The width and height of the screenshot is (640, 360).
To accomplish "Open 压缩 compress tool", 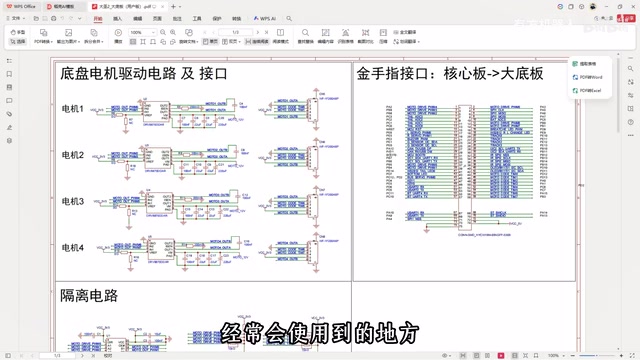I will 383,36.
